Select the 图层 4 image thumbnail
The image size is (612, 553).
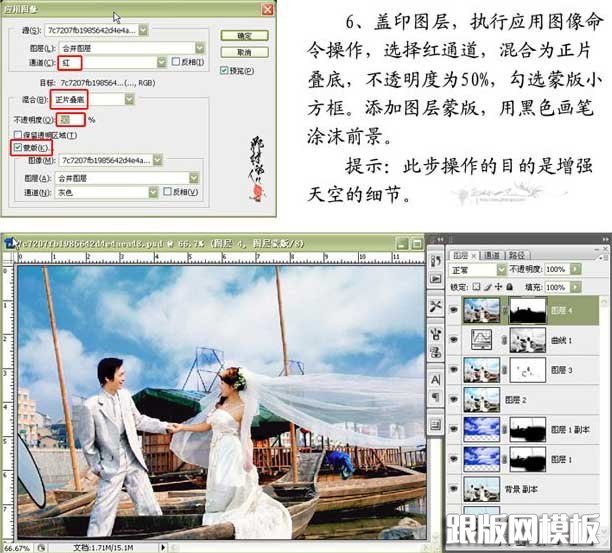click(482, 310)
